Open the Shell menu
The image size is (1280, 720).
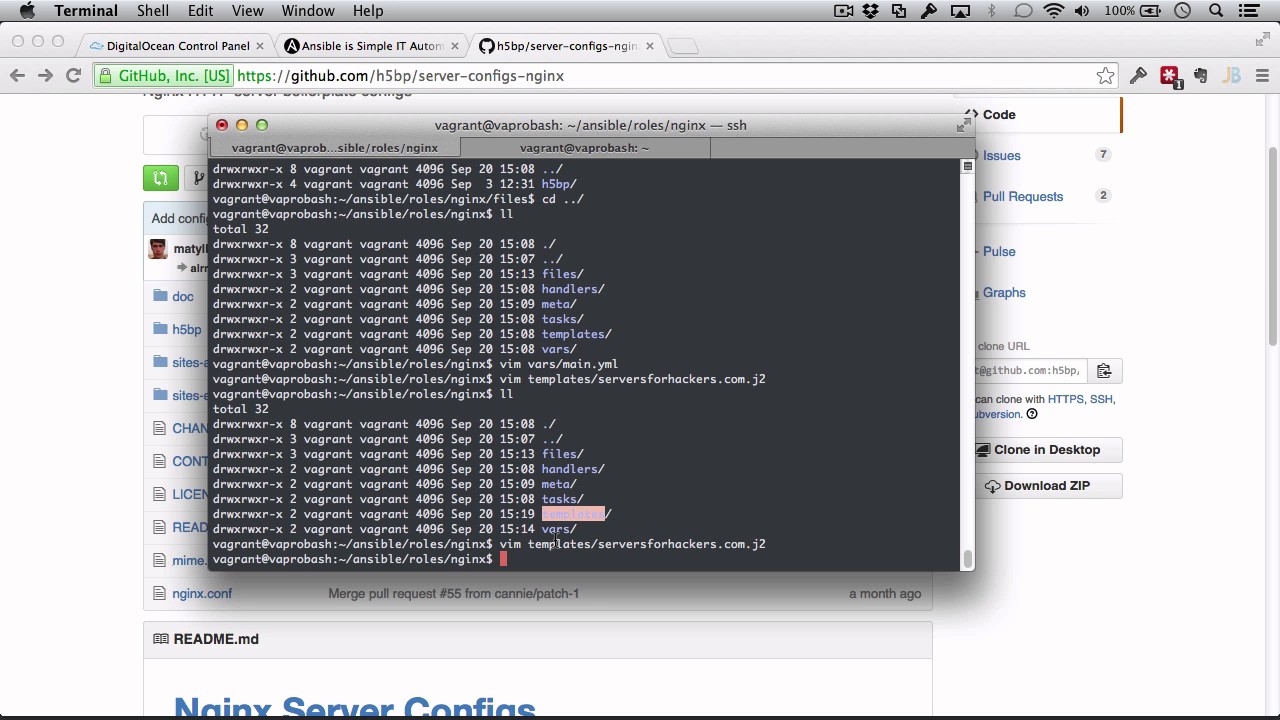(152, 11)
